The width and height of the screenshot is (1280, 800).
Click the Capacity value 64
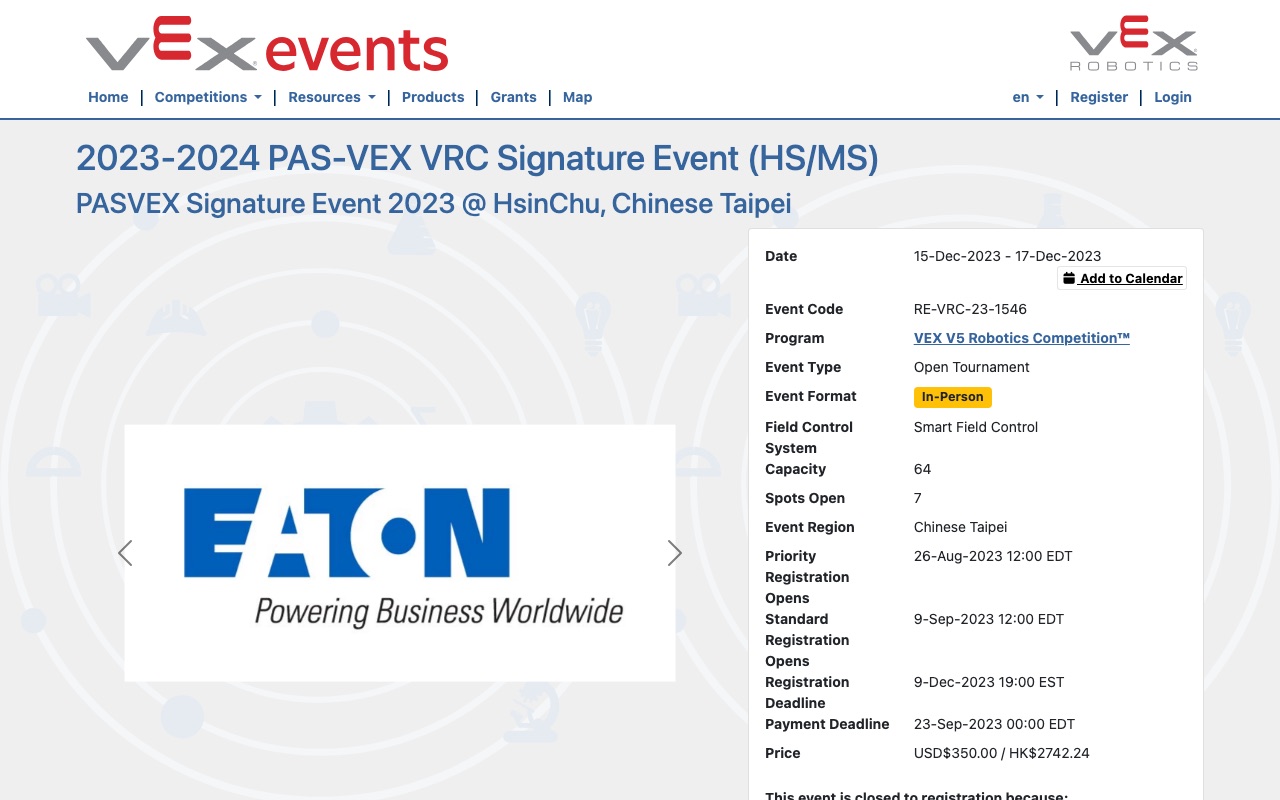[x=922, y=469]
